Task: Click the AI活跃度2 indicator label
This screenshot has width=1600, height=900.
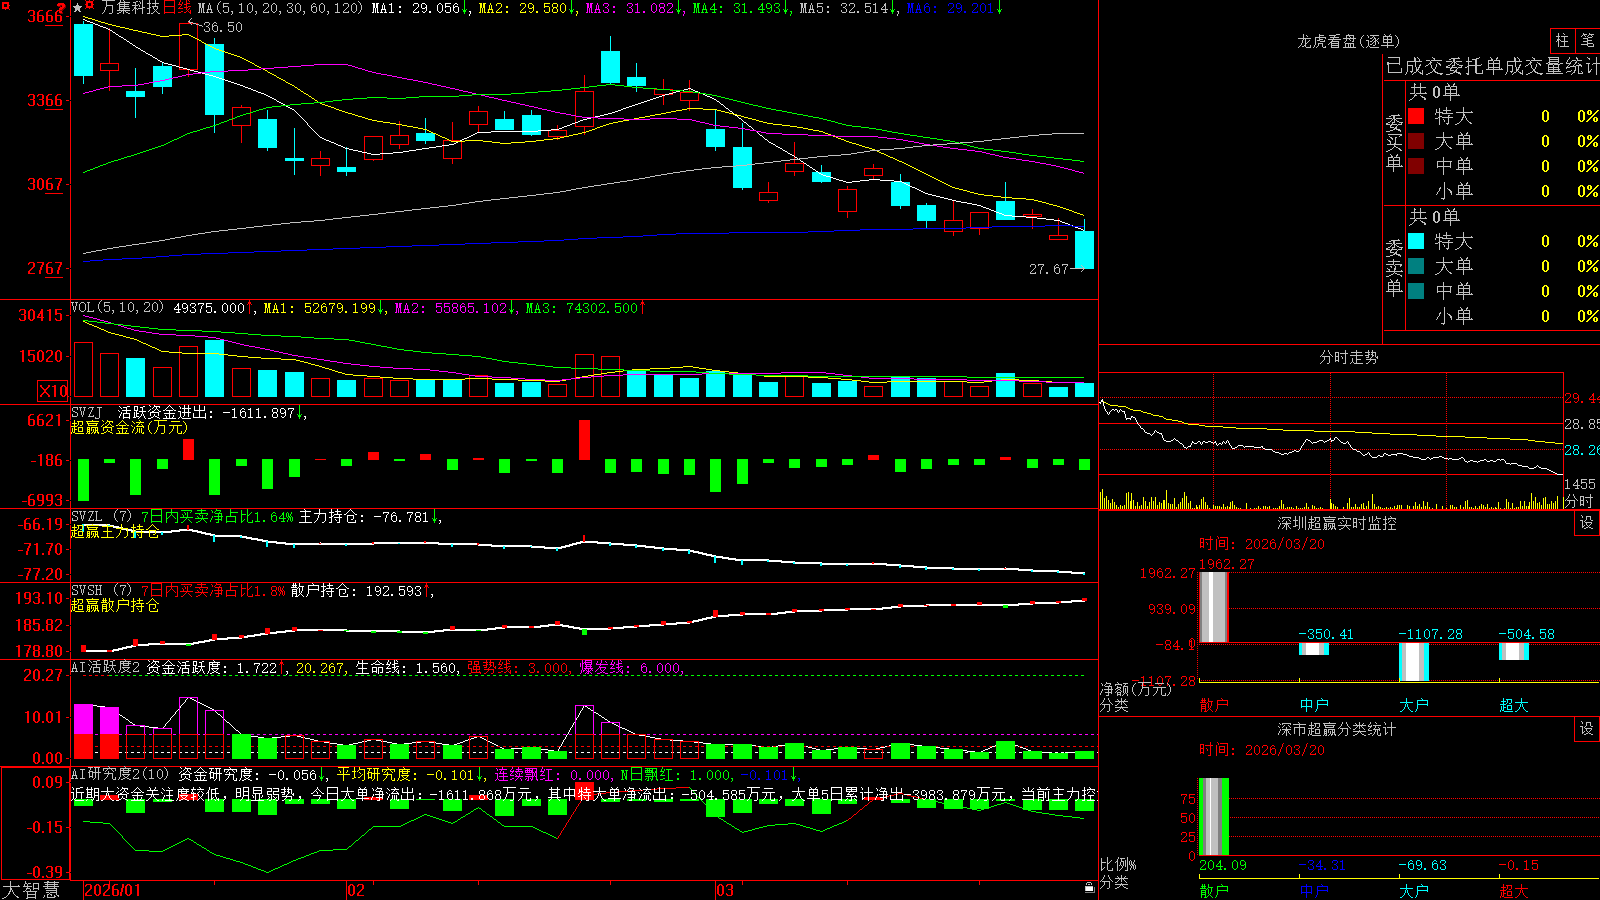Action: [x=106, y=667]
